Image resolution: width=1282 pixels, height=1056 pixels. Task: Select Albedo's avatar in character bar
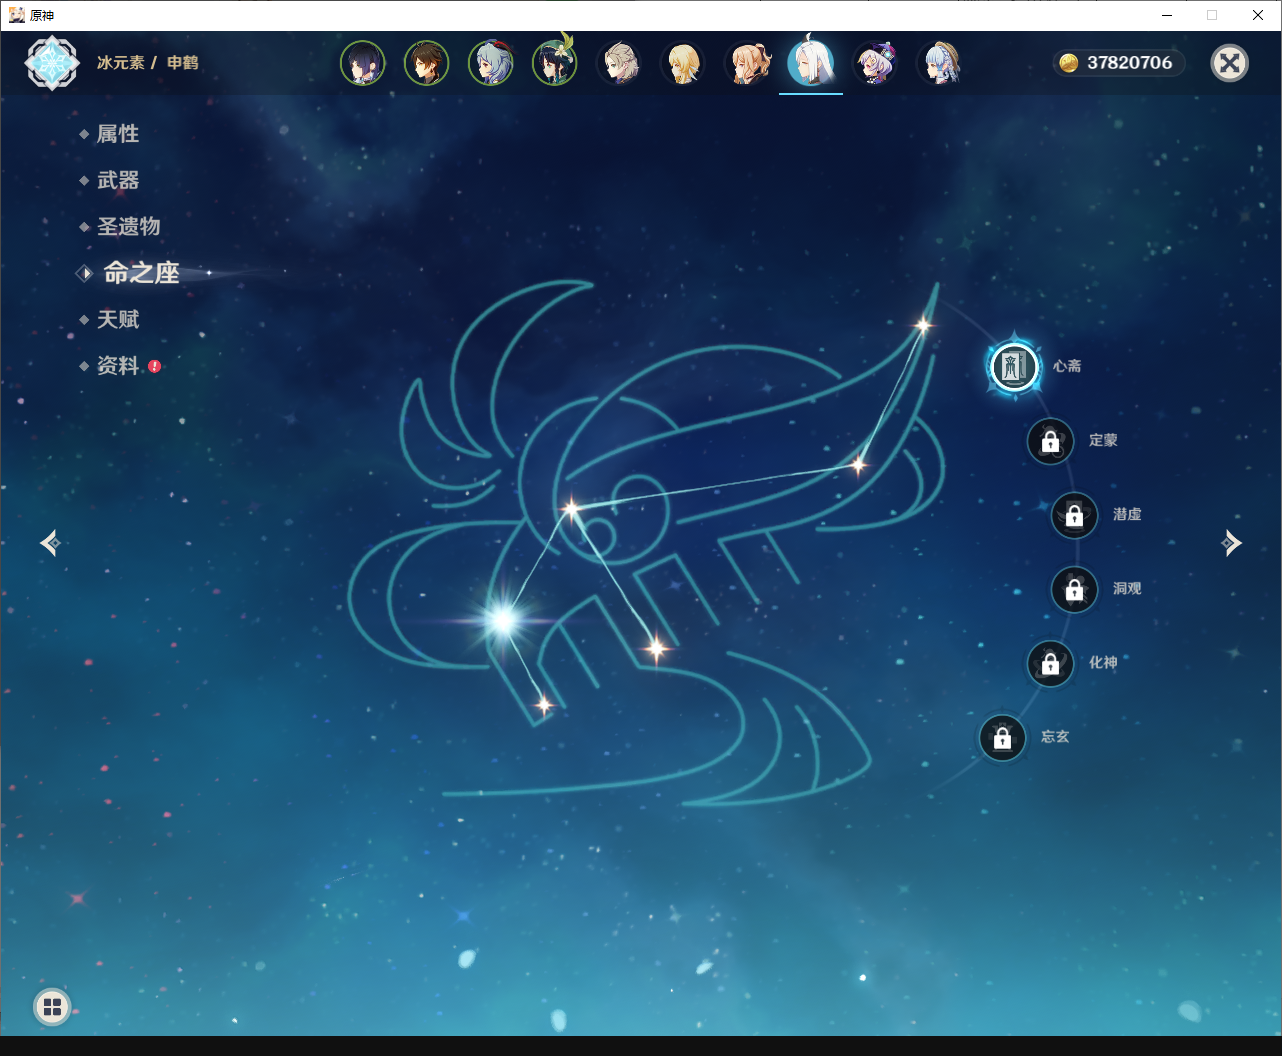click(619, 63)
